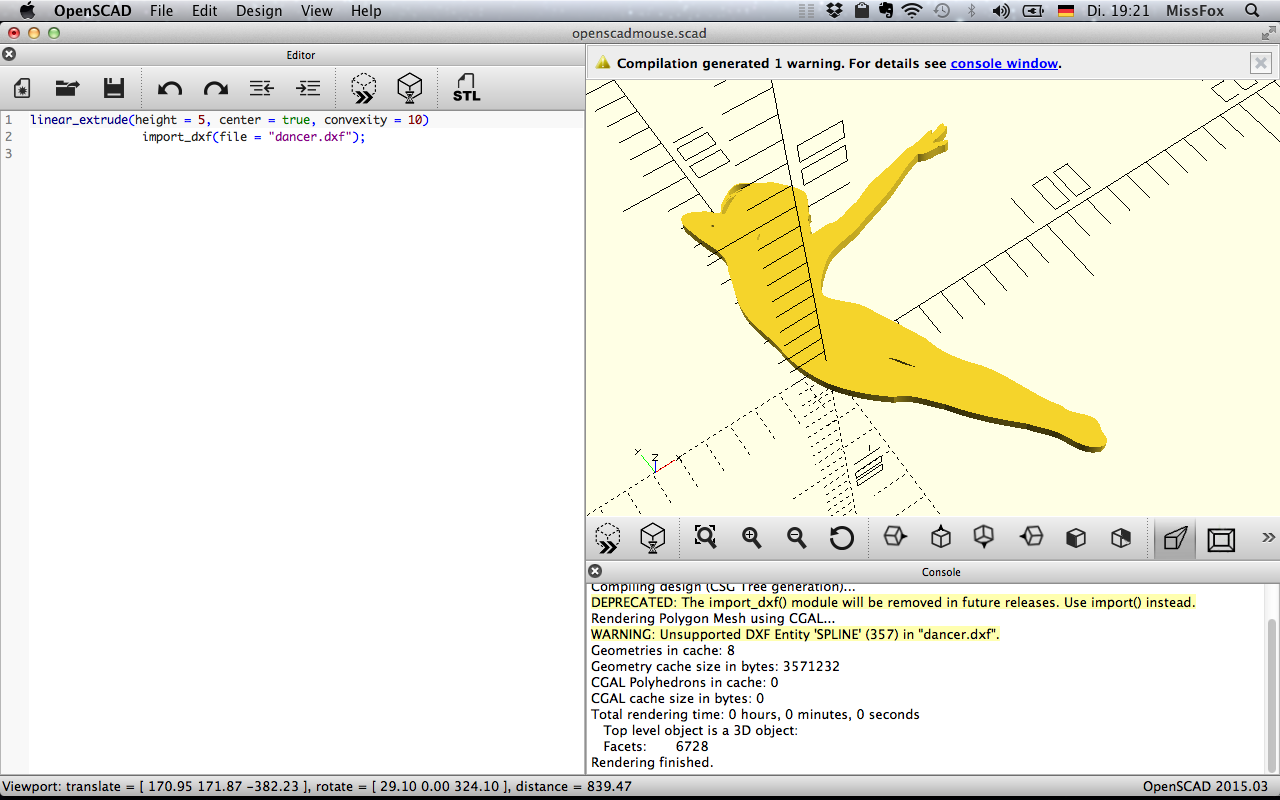
Task: Click the DEPRECATED message in console
Action: [893, 603]
